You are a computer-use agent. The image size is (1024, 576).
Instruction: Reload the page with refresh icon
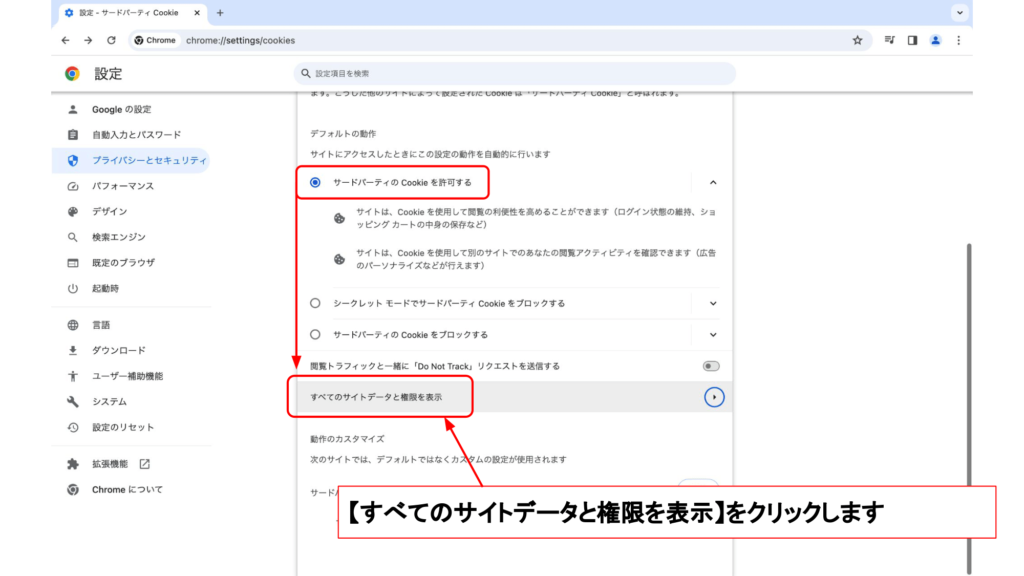[111, 40]
